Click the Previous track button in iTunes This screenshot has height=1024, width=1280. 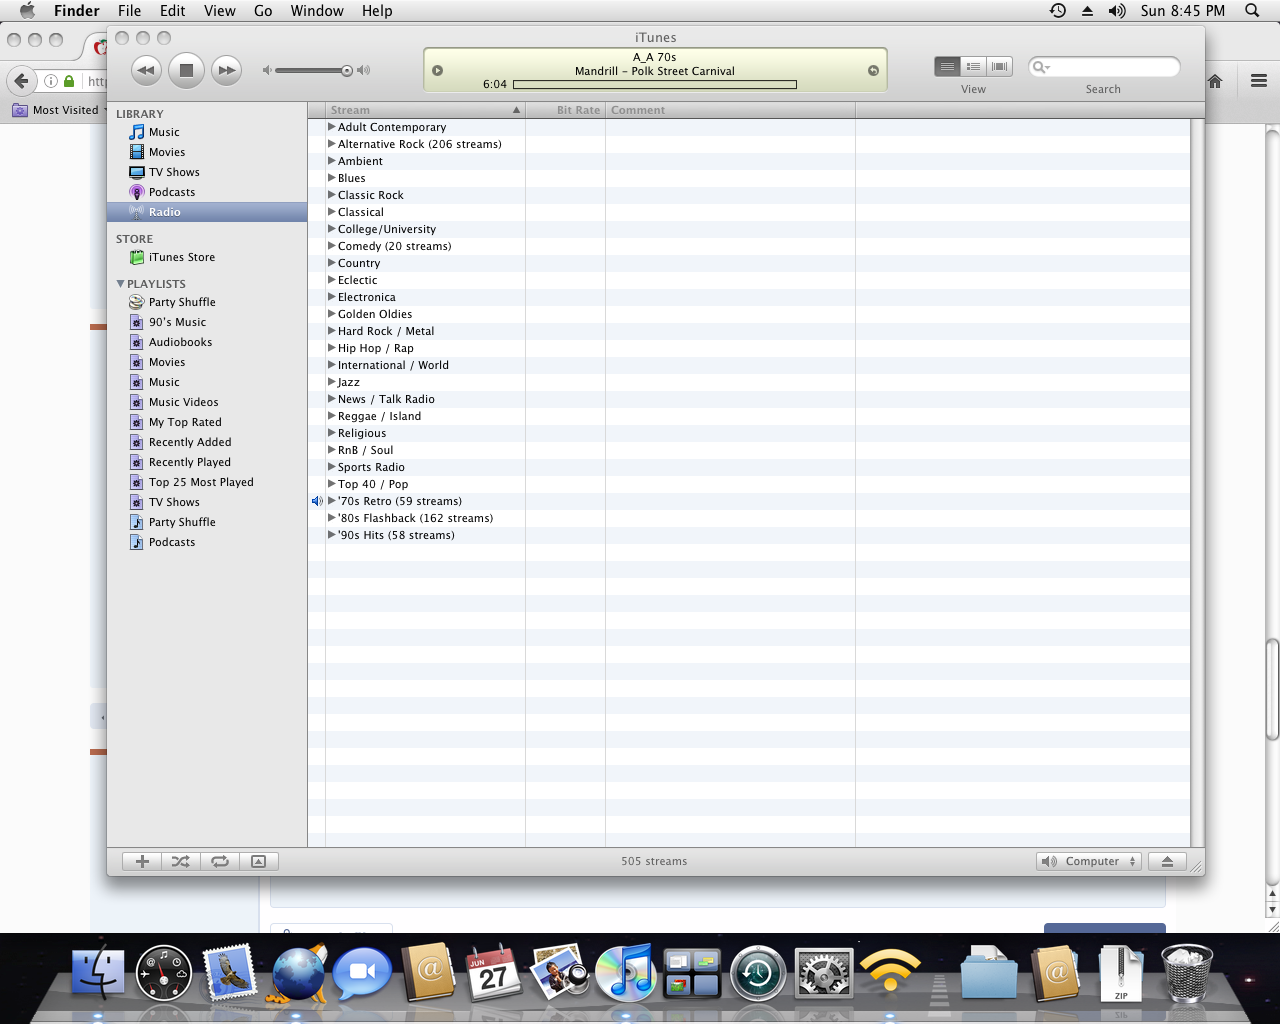click(x=146, y=70)
